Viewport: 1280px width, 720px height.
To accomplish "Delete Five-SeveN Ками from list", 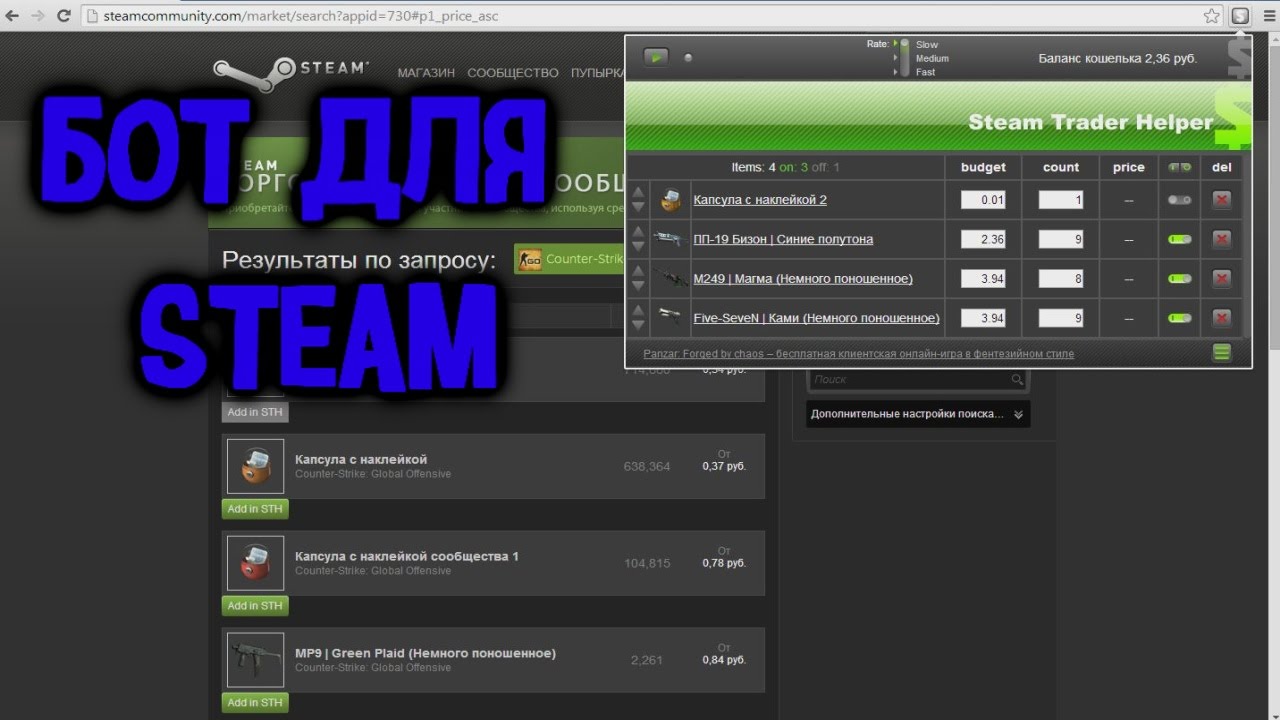I will [x=1221, y=318].
